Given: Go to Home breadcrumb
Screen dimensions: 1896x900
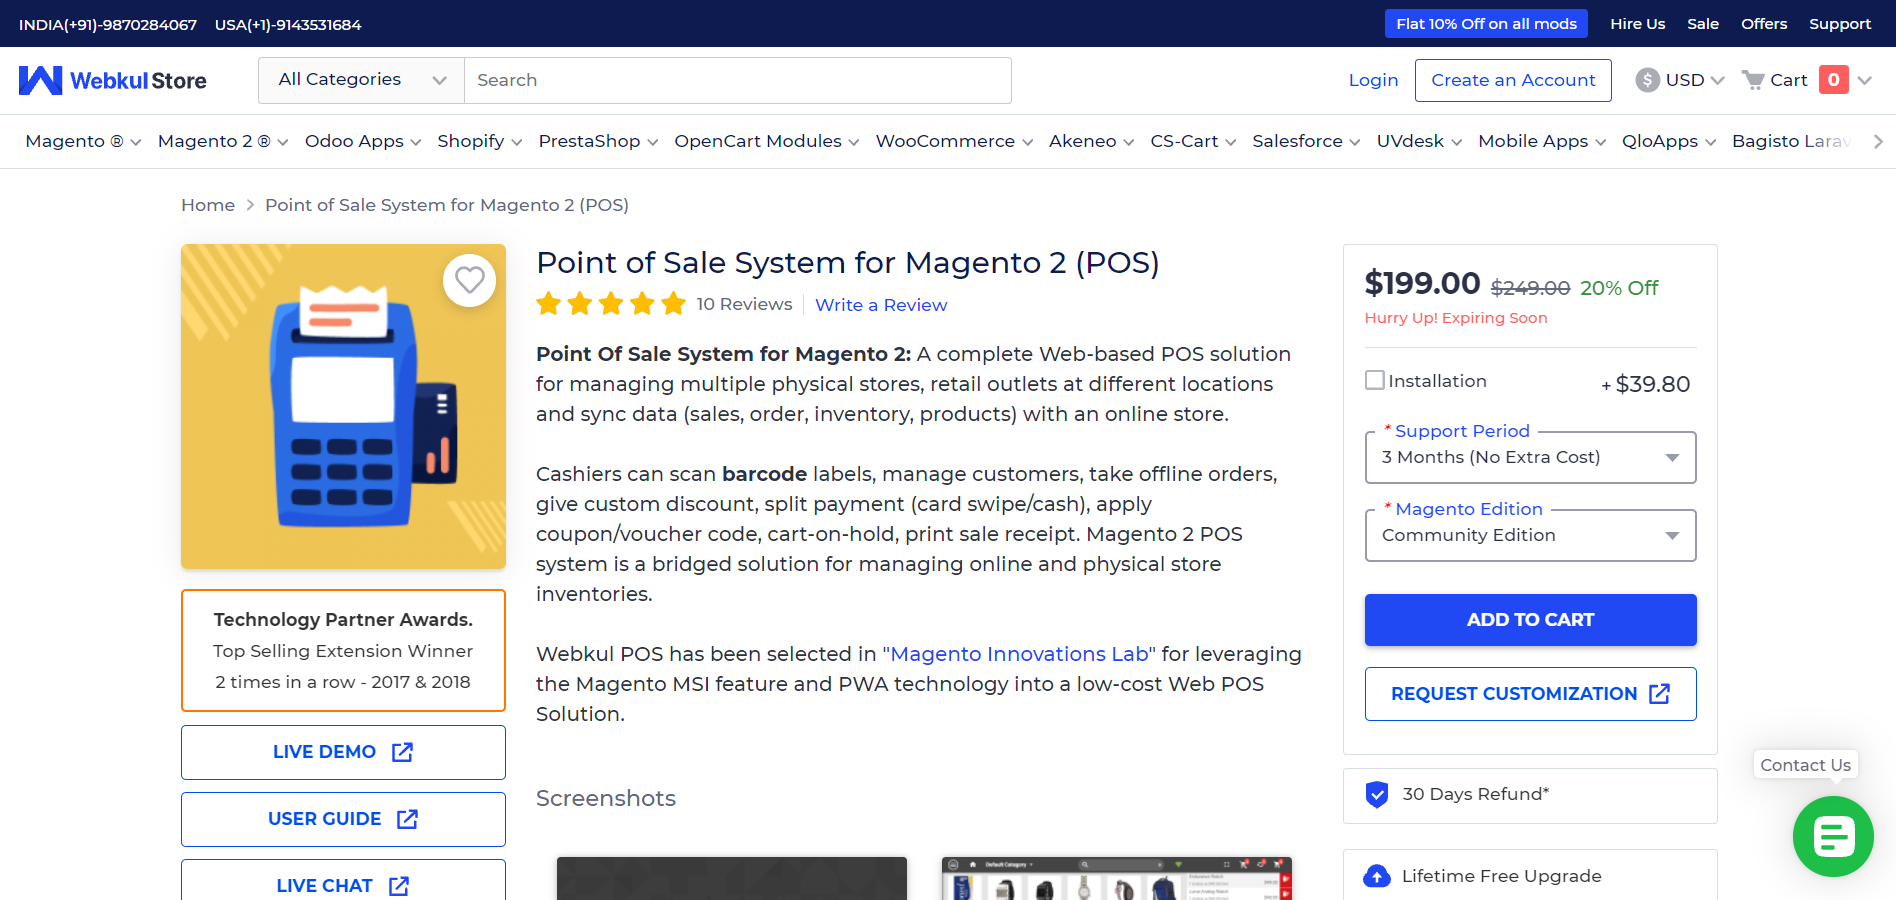Looking at the screenshot, I should 208,205.
